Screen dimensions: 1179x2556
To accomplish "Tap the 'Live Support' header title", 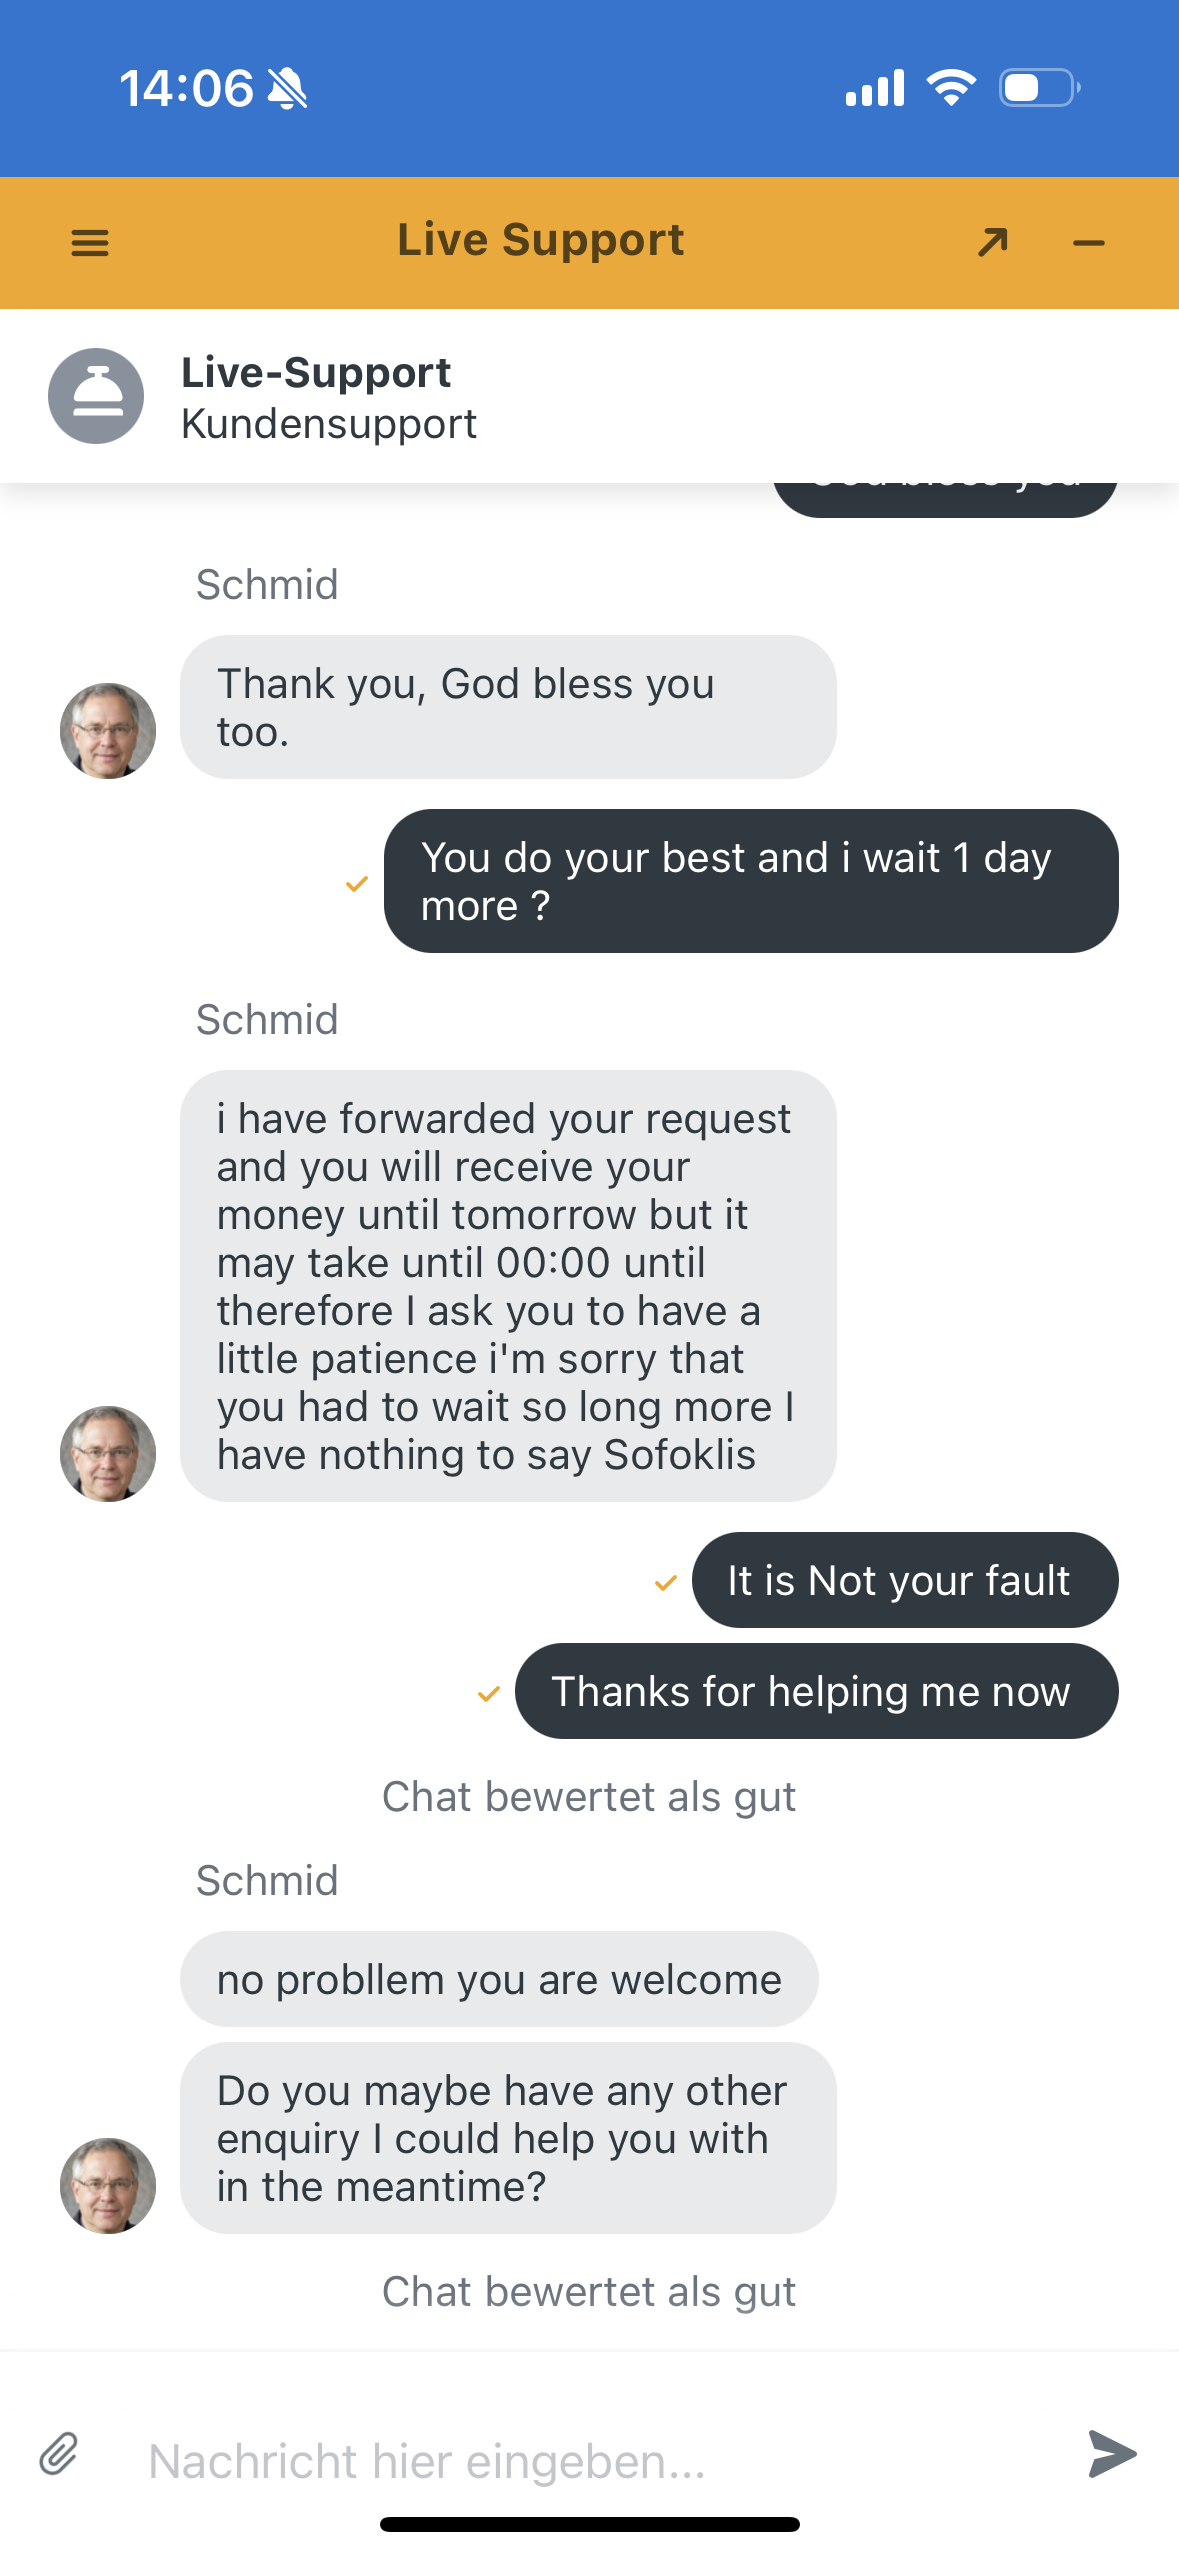I will click(540, 240).
